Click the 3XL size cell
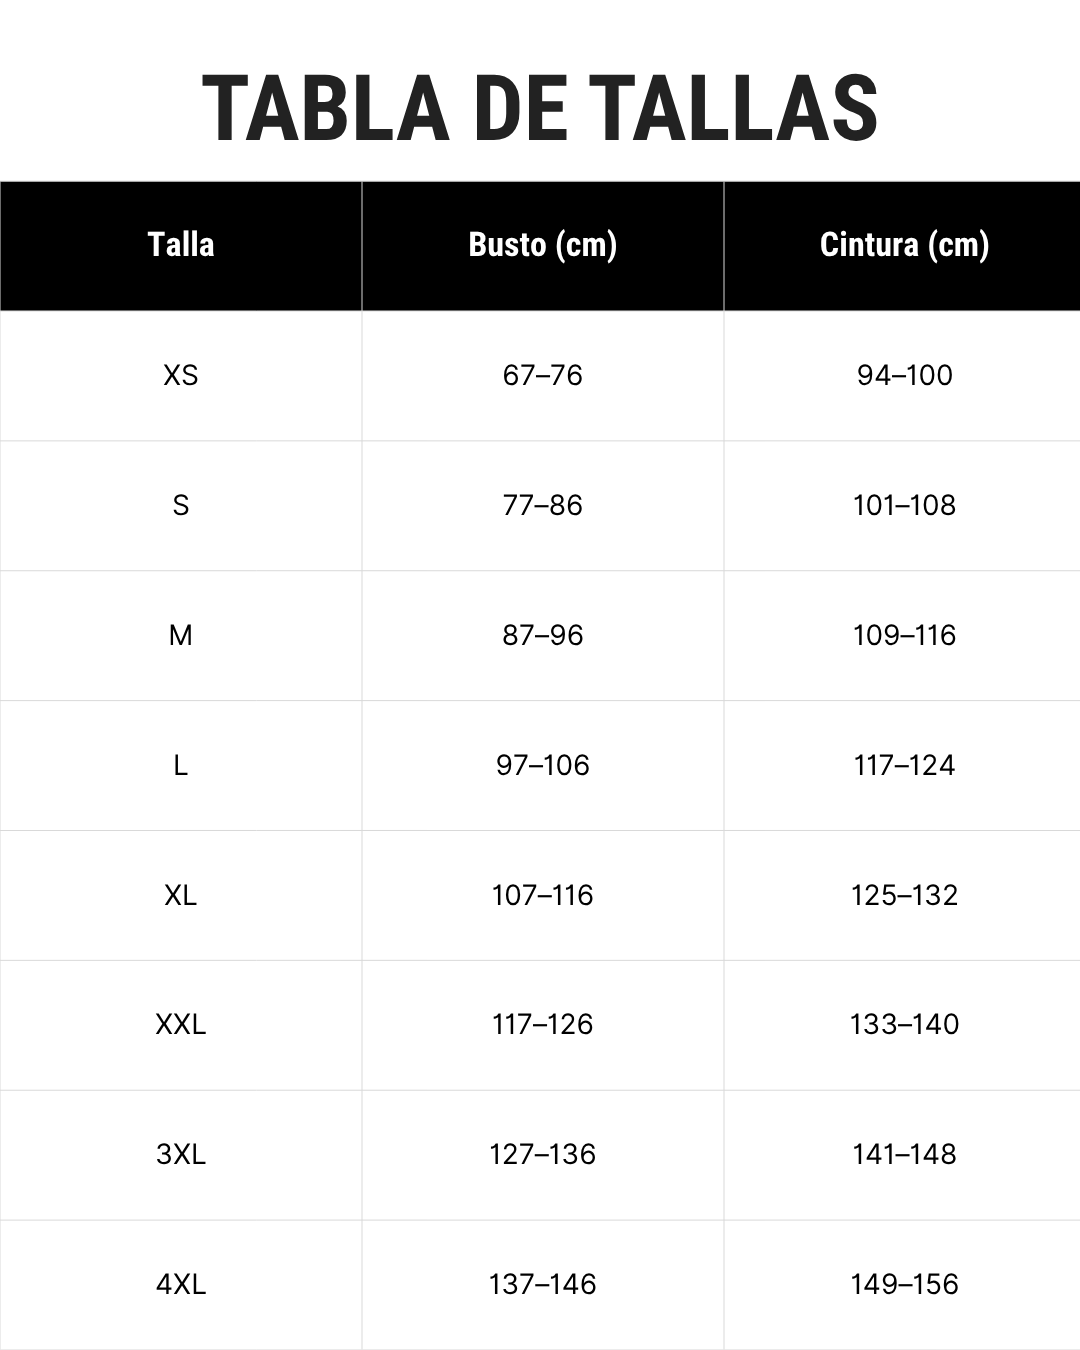The height and width of the screenshot is (1350, 1080). pos(181,1154)
